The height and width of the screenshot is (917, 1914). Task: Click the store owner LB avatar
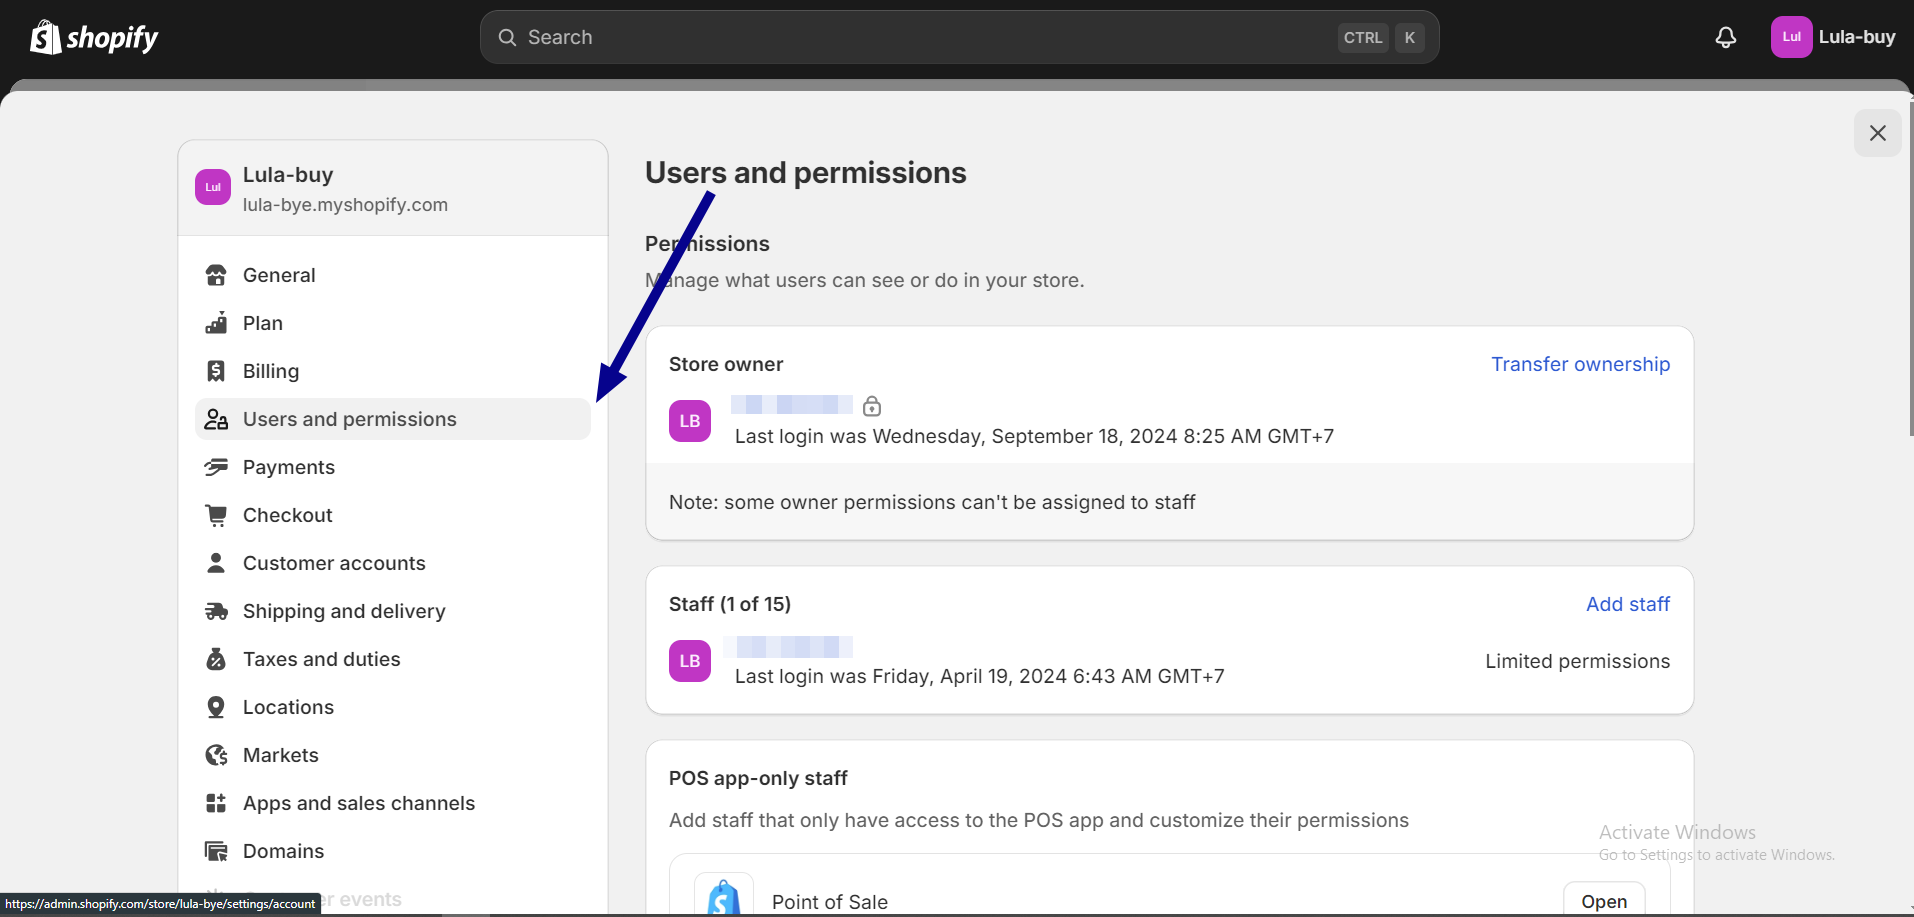pos(690,421)
